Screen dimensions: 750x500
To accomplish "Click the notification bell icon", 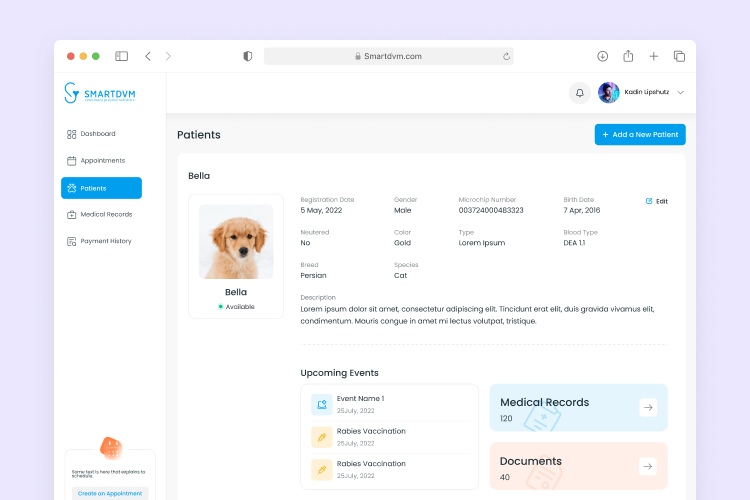I will [580, 93].
